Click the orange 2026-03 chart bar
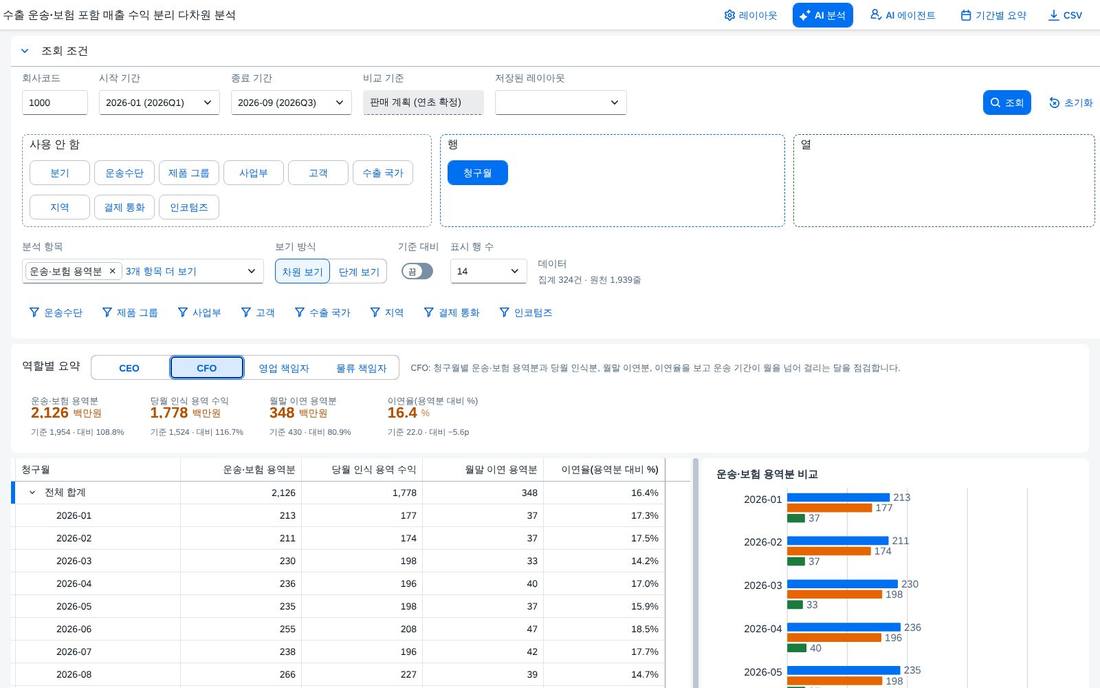Viewport: 1100px width, 688px height. [x=834, y=594]
